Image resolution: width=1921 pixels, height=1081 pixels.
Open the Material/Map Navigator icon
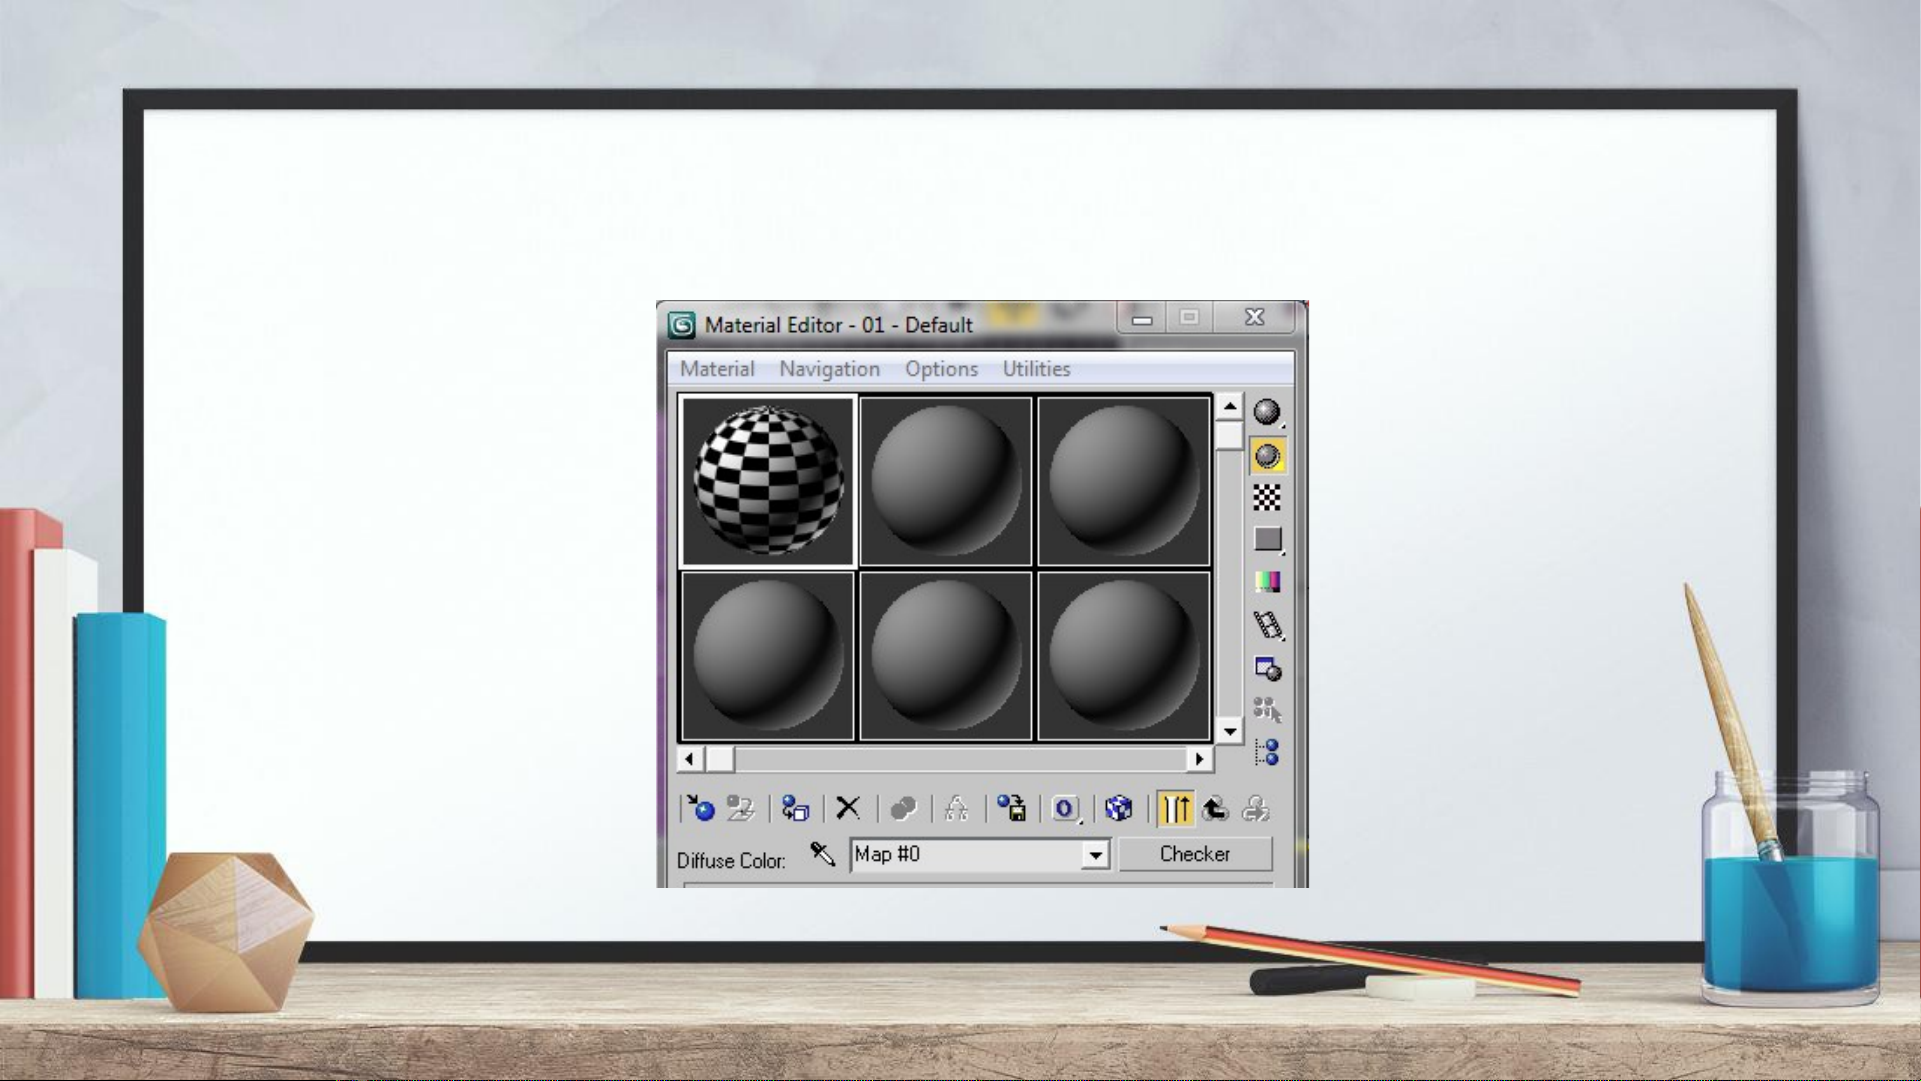[x=1267, y=752]
